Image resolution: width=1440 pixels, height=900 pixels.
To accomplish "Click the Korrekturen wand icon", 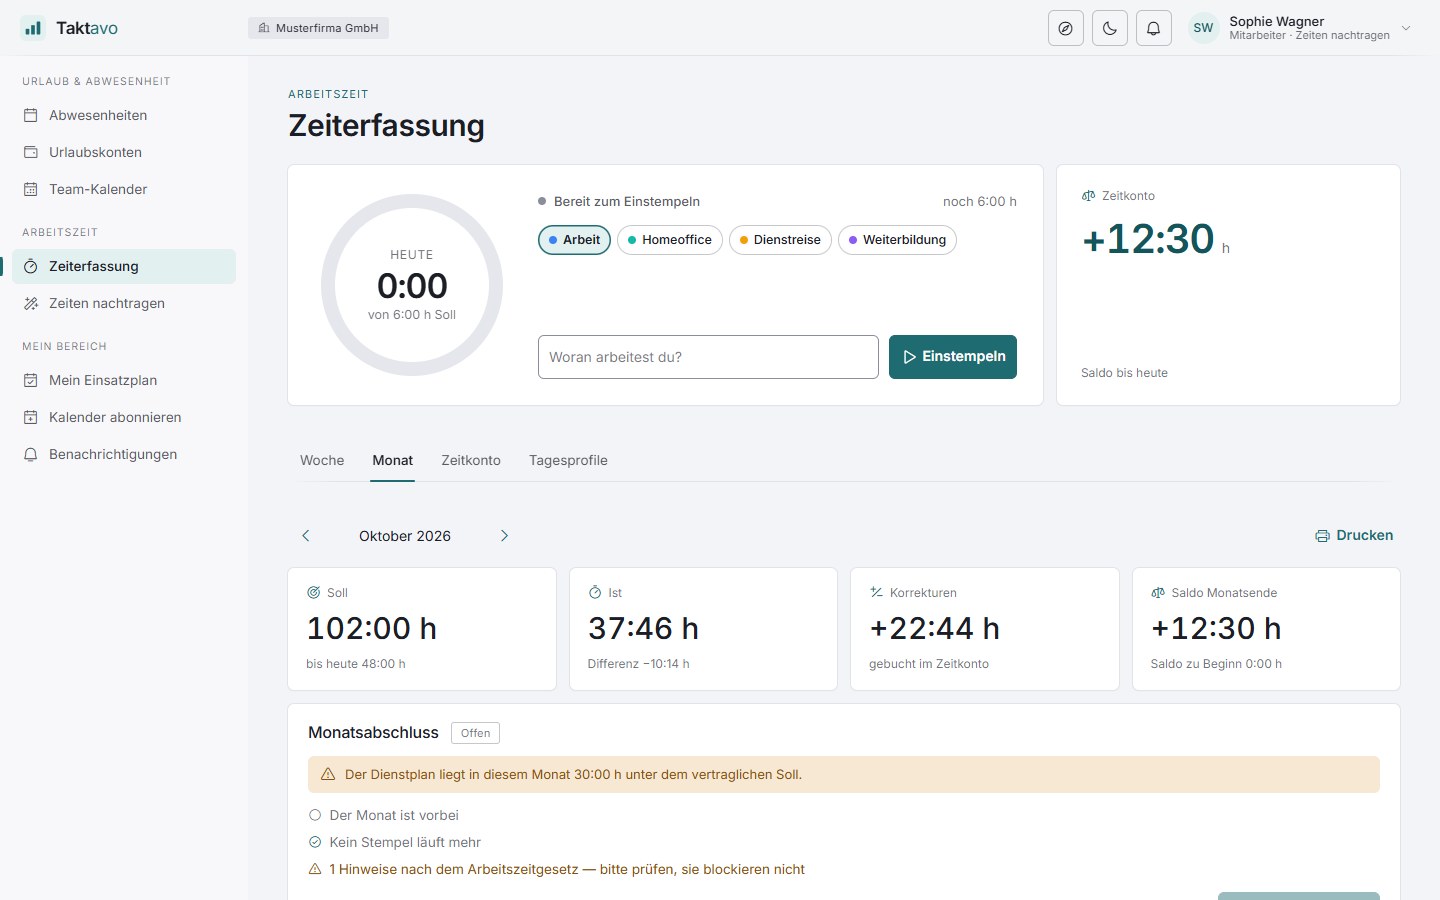I will pos(877,593).
